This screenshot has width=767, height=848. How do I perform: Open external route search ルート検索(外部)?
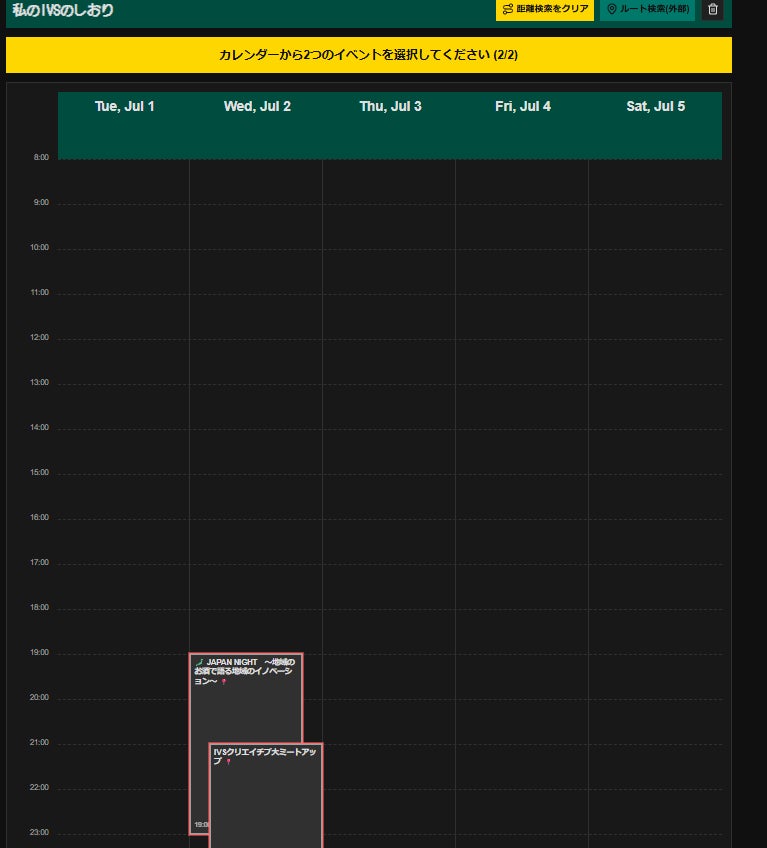tap(647, 9)
